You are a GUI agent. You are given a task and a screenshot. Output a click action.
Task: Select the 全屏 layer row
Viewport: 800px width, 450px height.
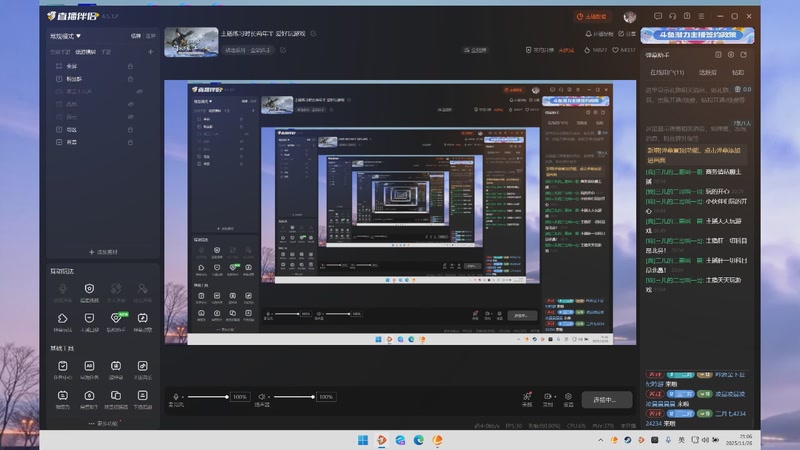(102, 66)
